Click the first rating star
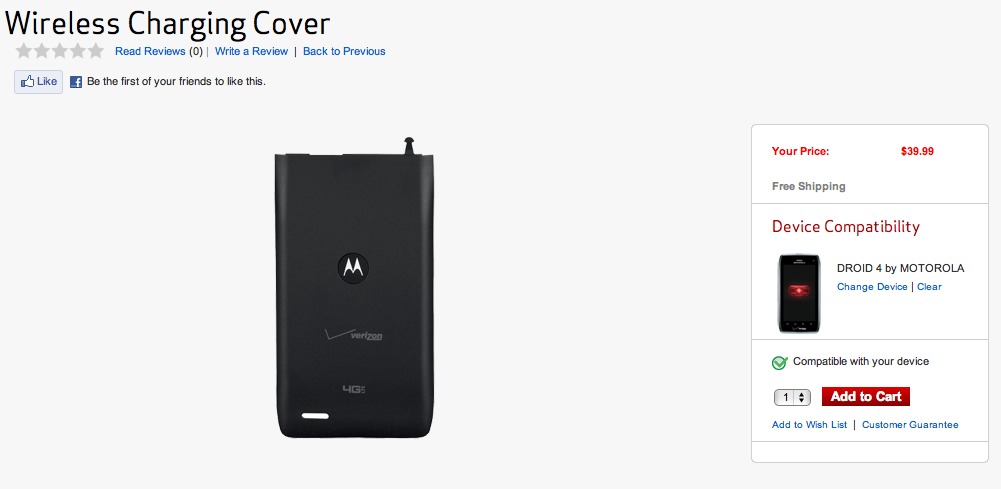This screenshot has height=489, width=1001. (24, 51)
